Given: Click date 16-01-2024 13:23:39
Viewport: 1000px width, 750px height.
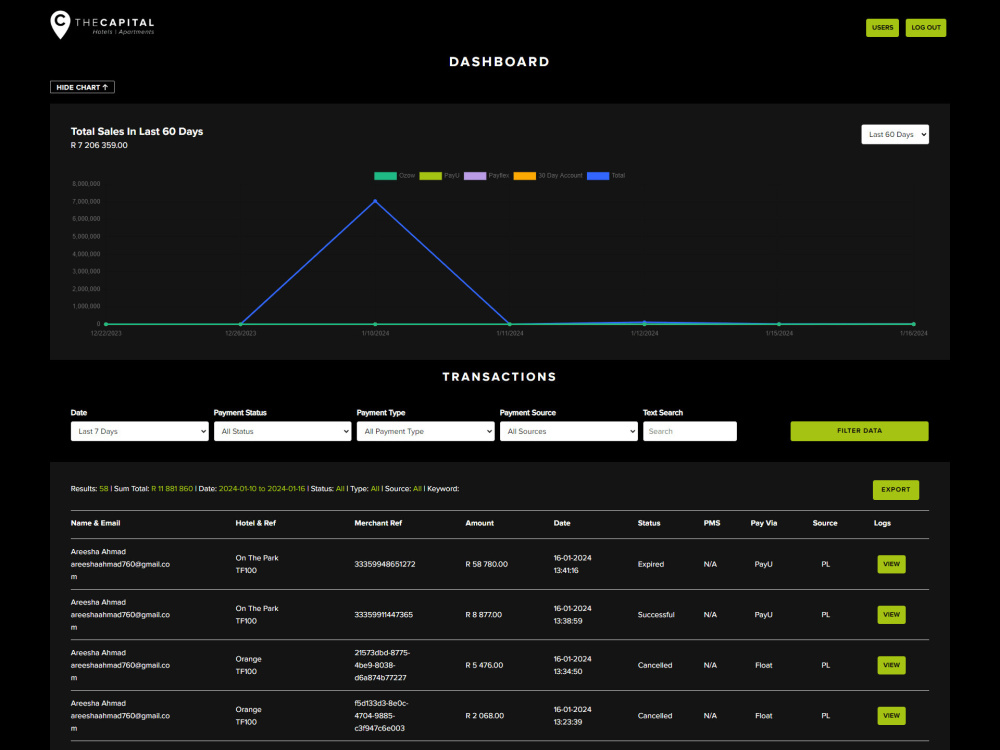Looking at the screenshot, I should [572, 716].
